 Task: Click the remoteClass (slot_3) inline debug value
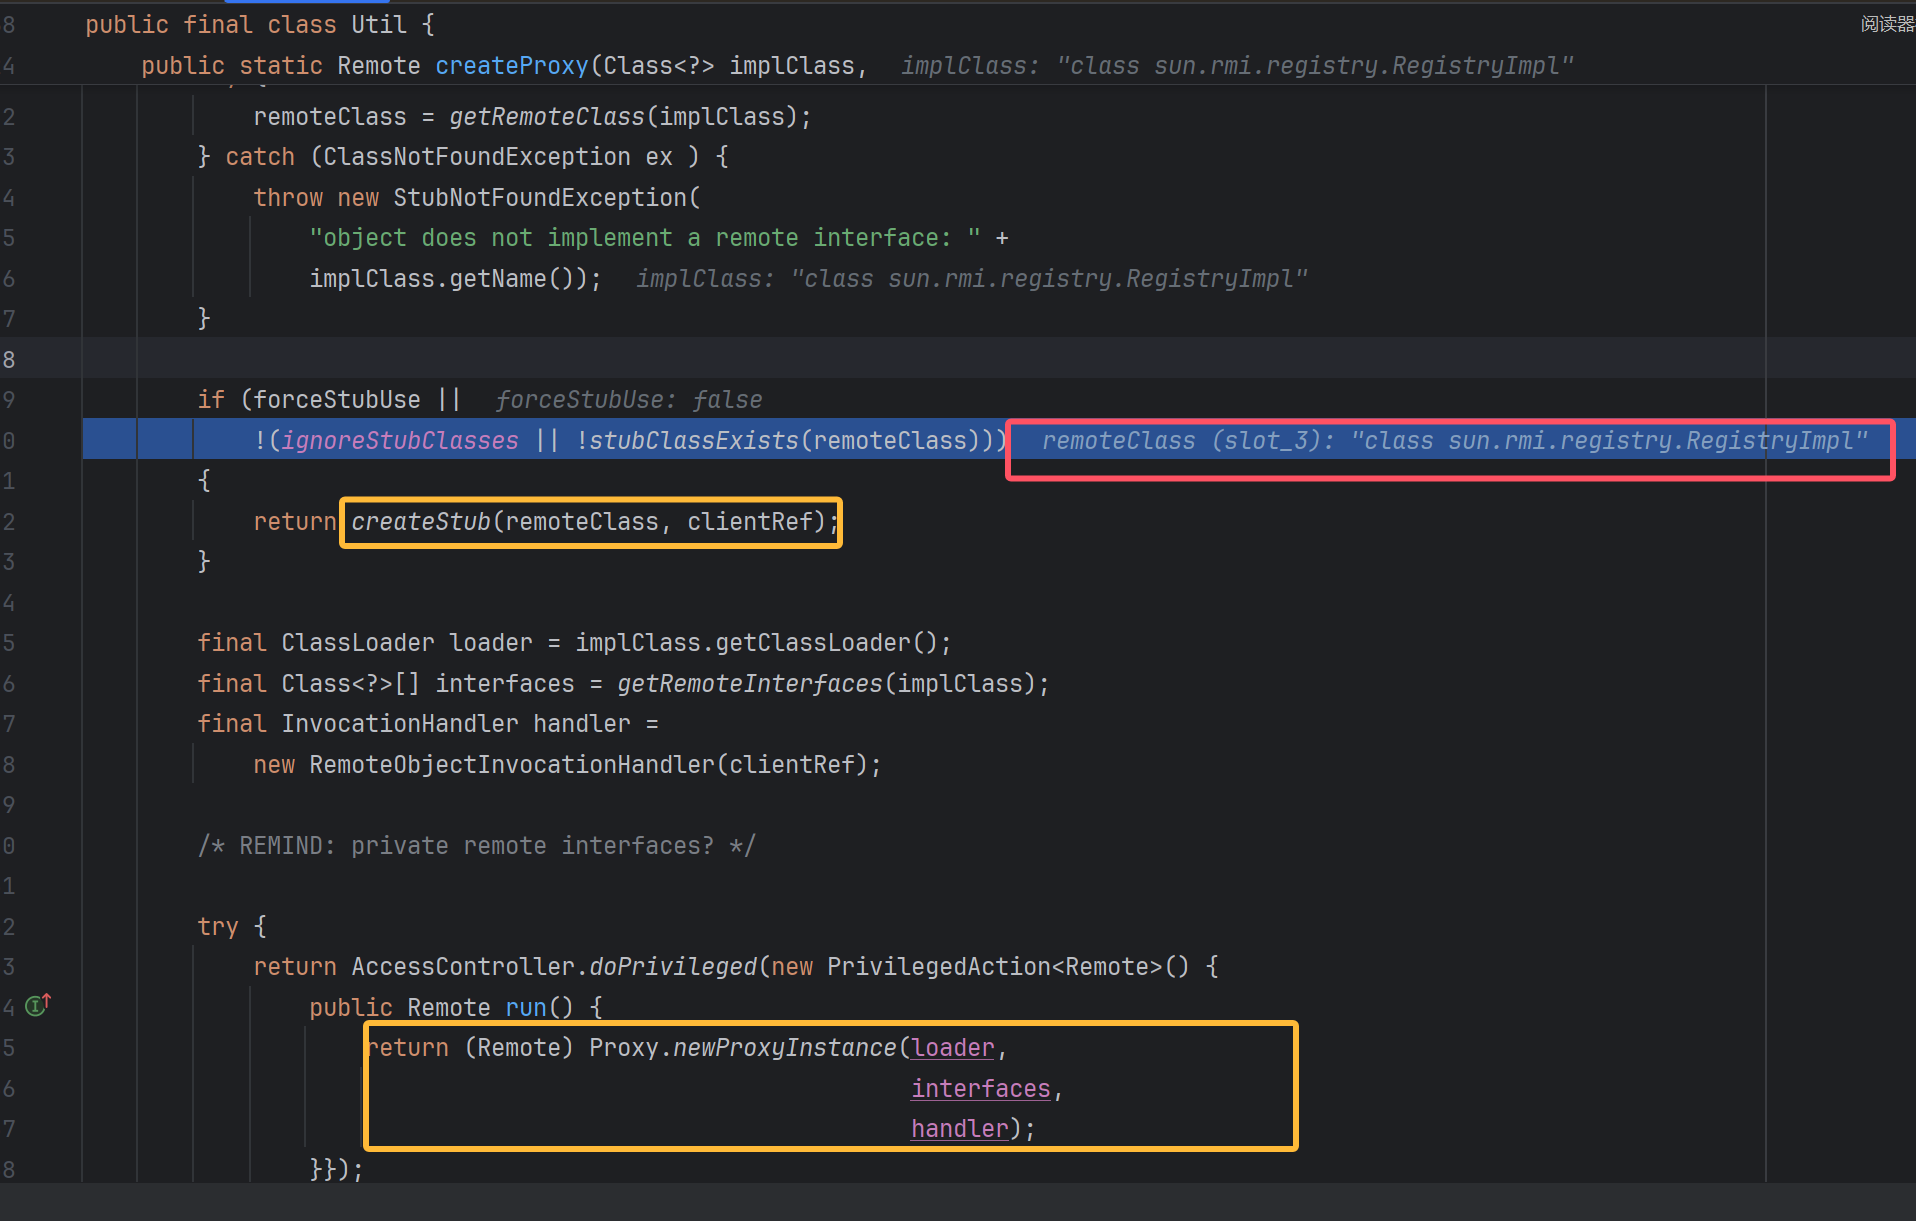click(x=1454, y=441)
